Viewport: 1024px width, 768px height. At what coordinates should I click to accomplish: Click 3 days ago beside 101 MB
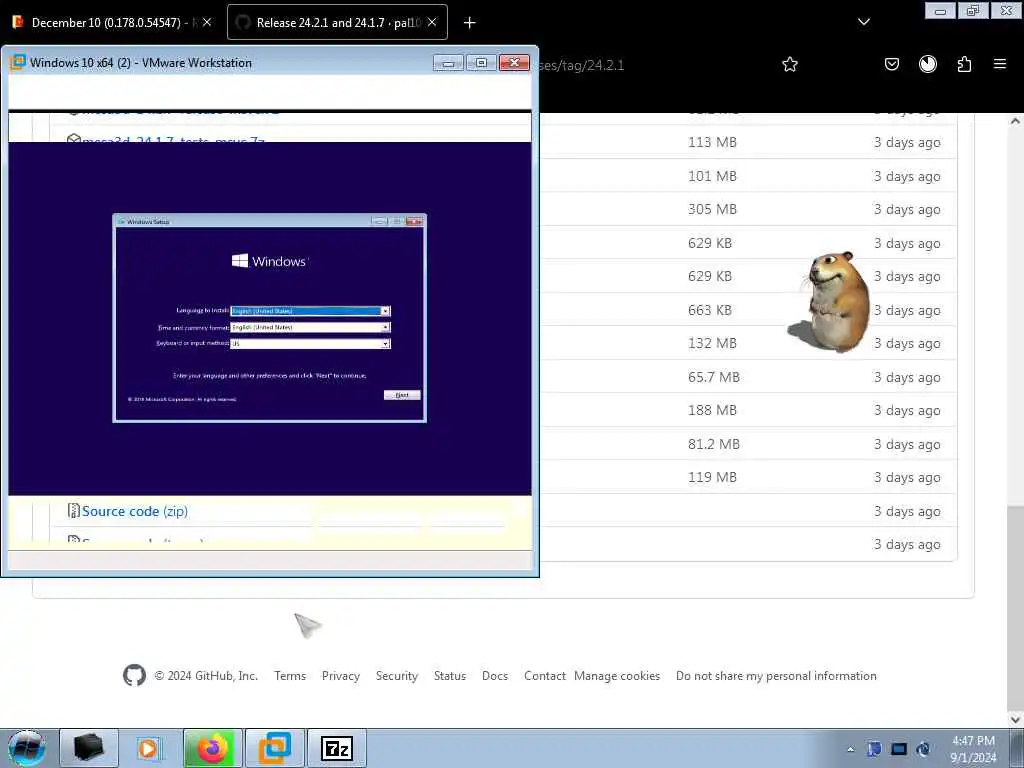pos(907,176)
